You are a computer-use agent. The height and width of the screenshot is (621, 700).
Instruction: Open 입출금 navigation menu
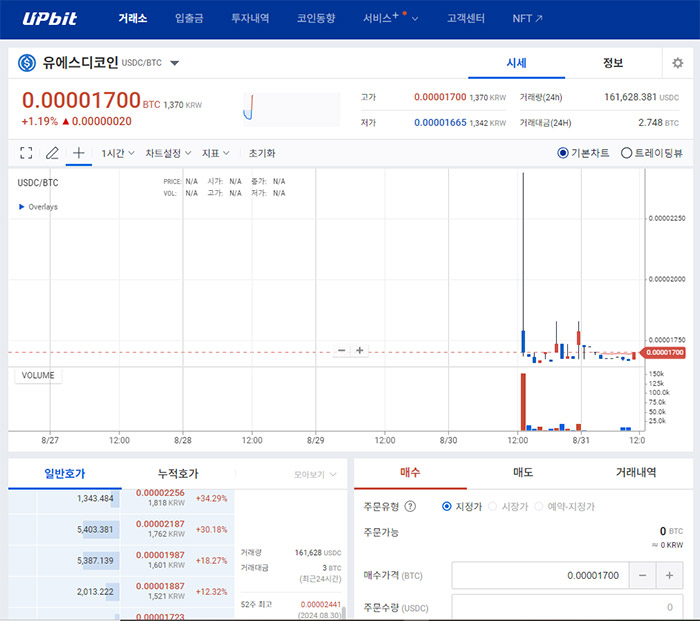pos(189,18)
